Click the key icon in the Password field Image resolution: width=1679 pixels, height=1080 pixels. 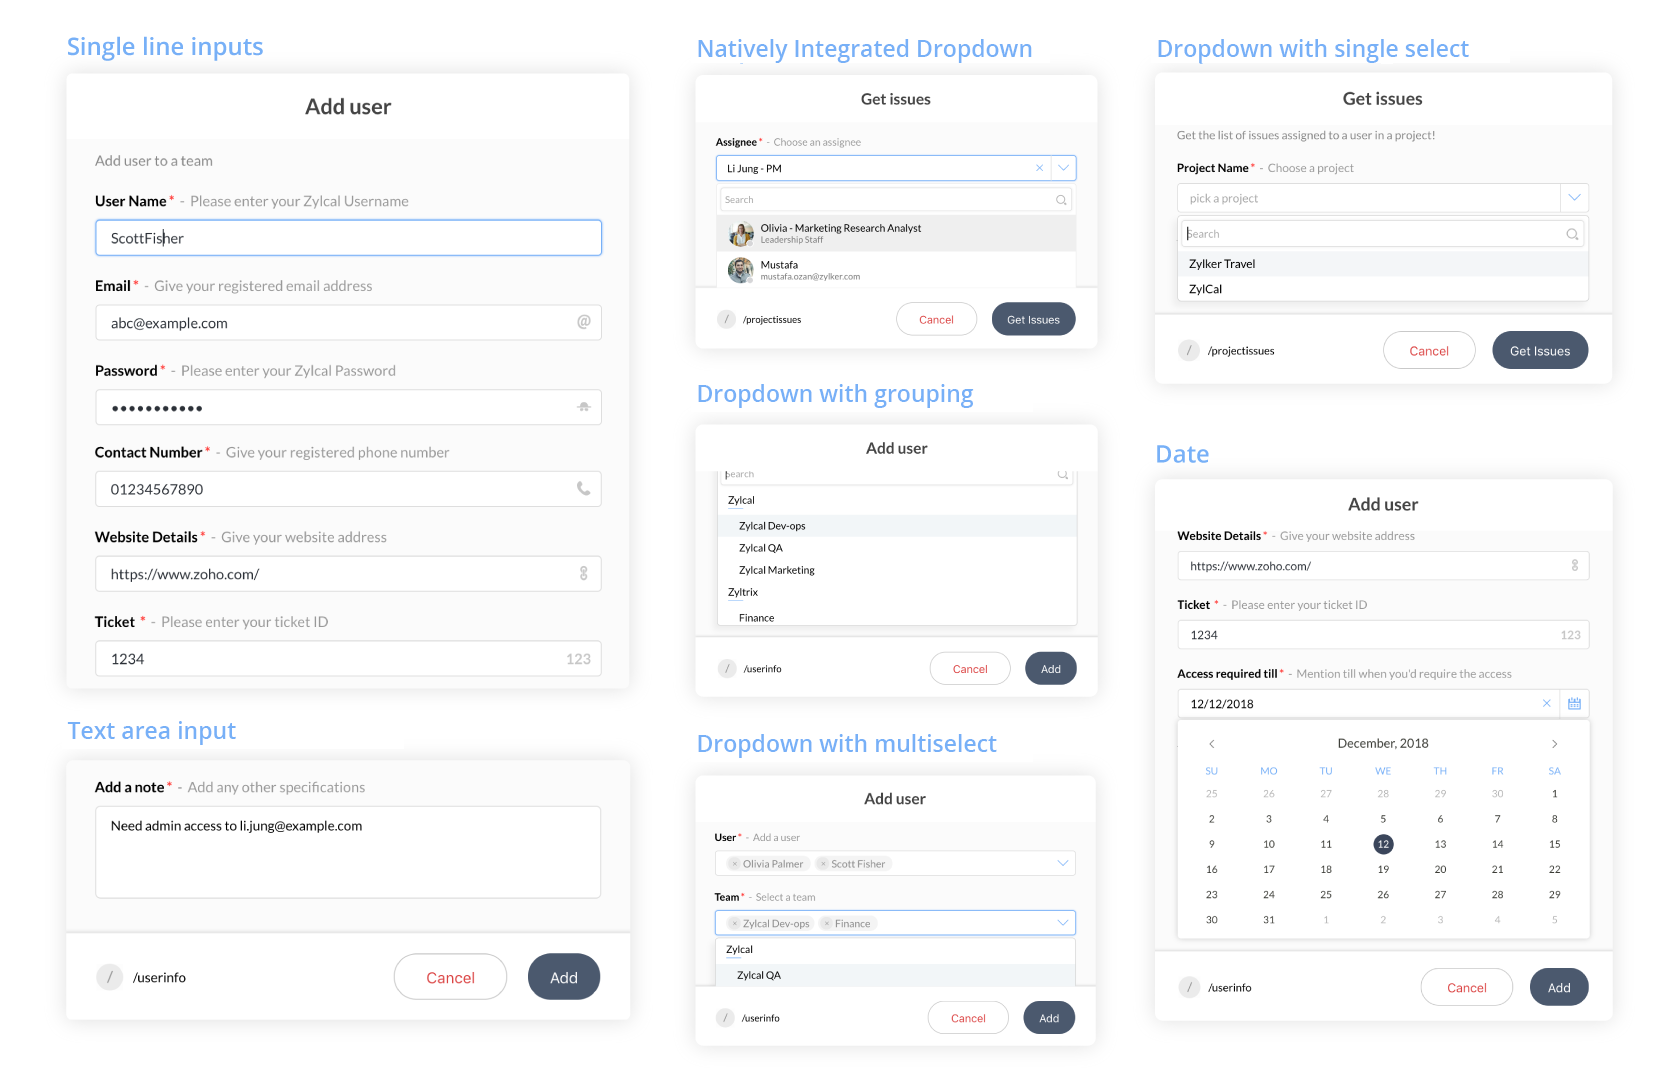[584, 407]
